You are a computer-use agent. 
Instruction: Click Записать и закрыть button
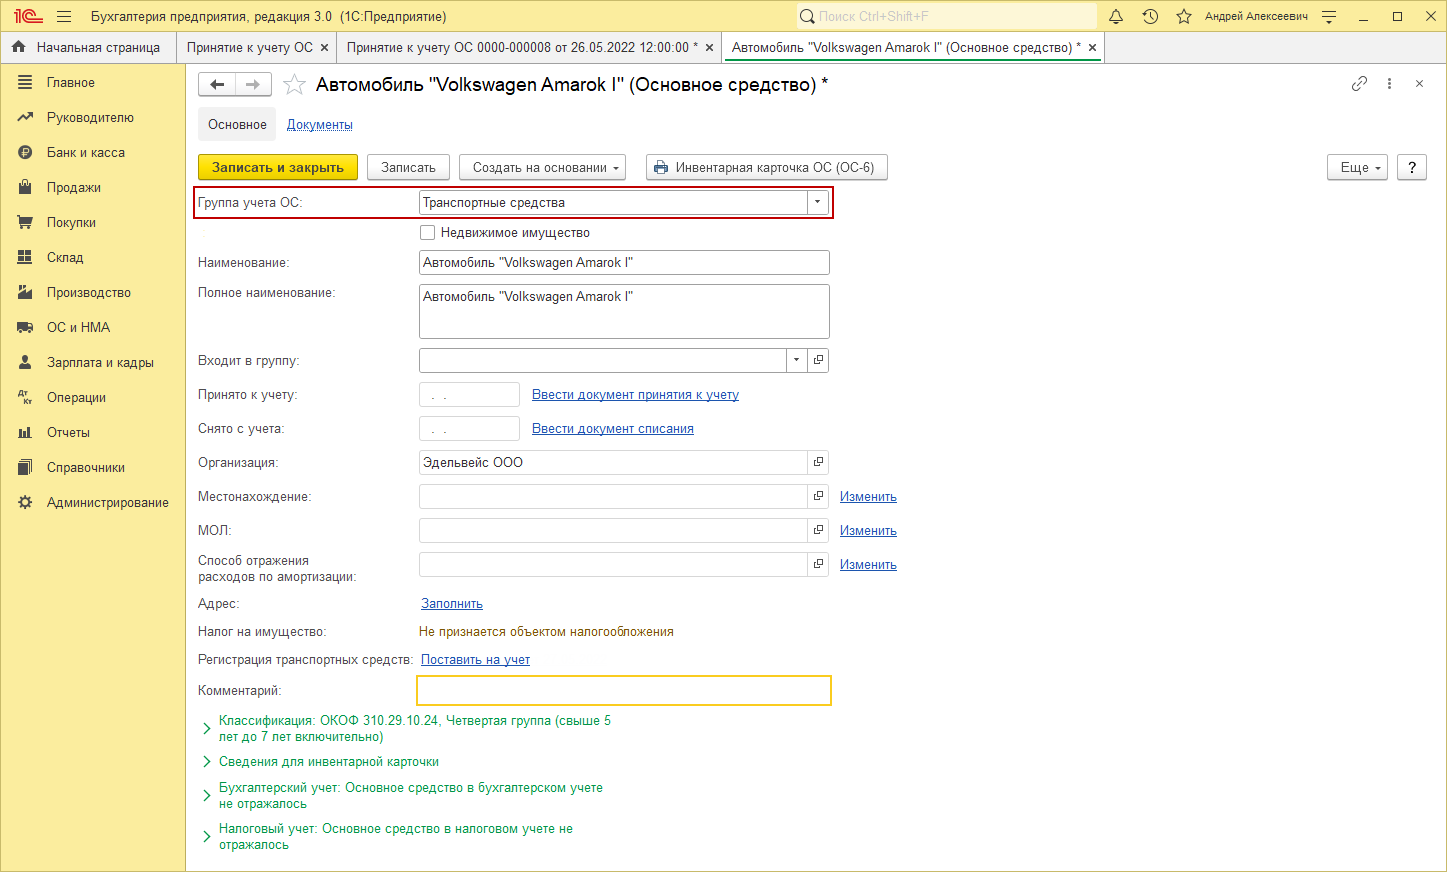pos(278,167)
